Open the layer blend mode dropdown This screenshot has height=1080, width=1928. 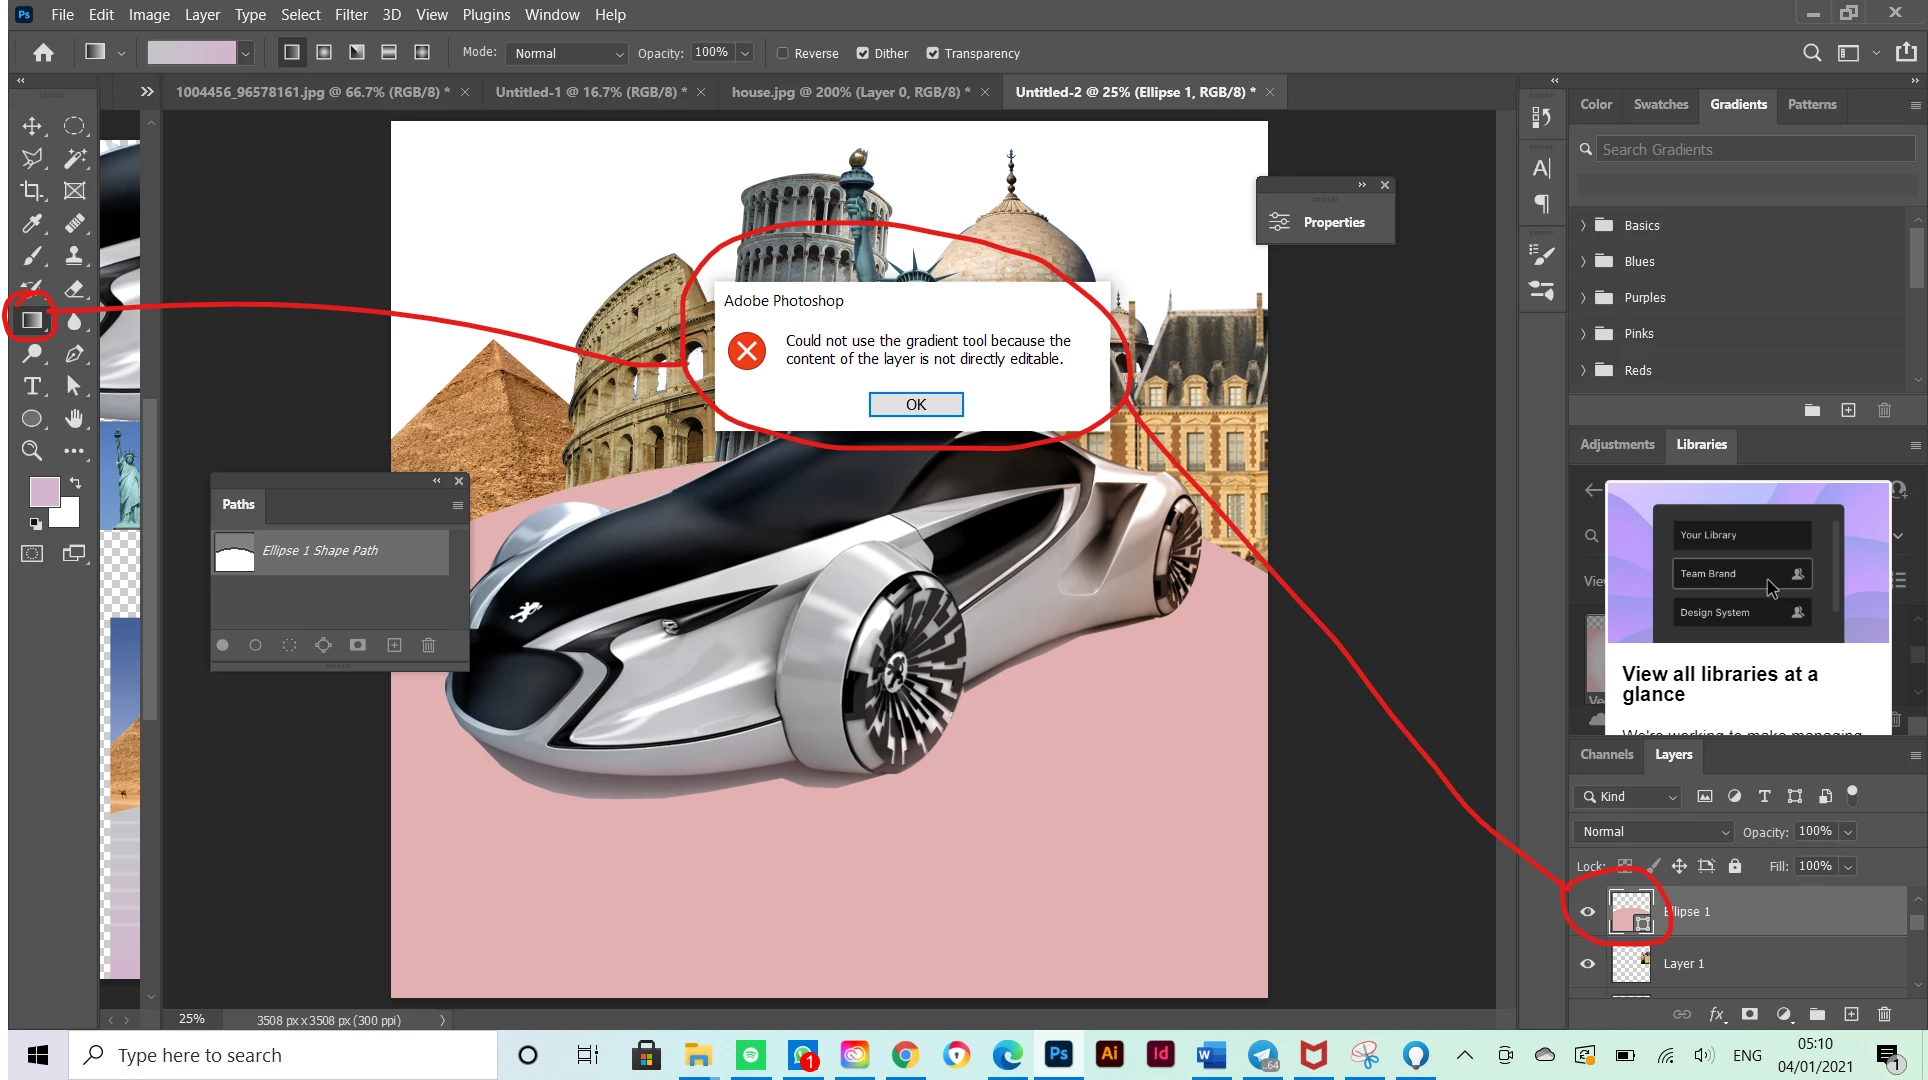click(1652, 831)
